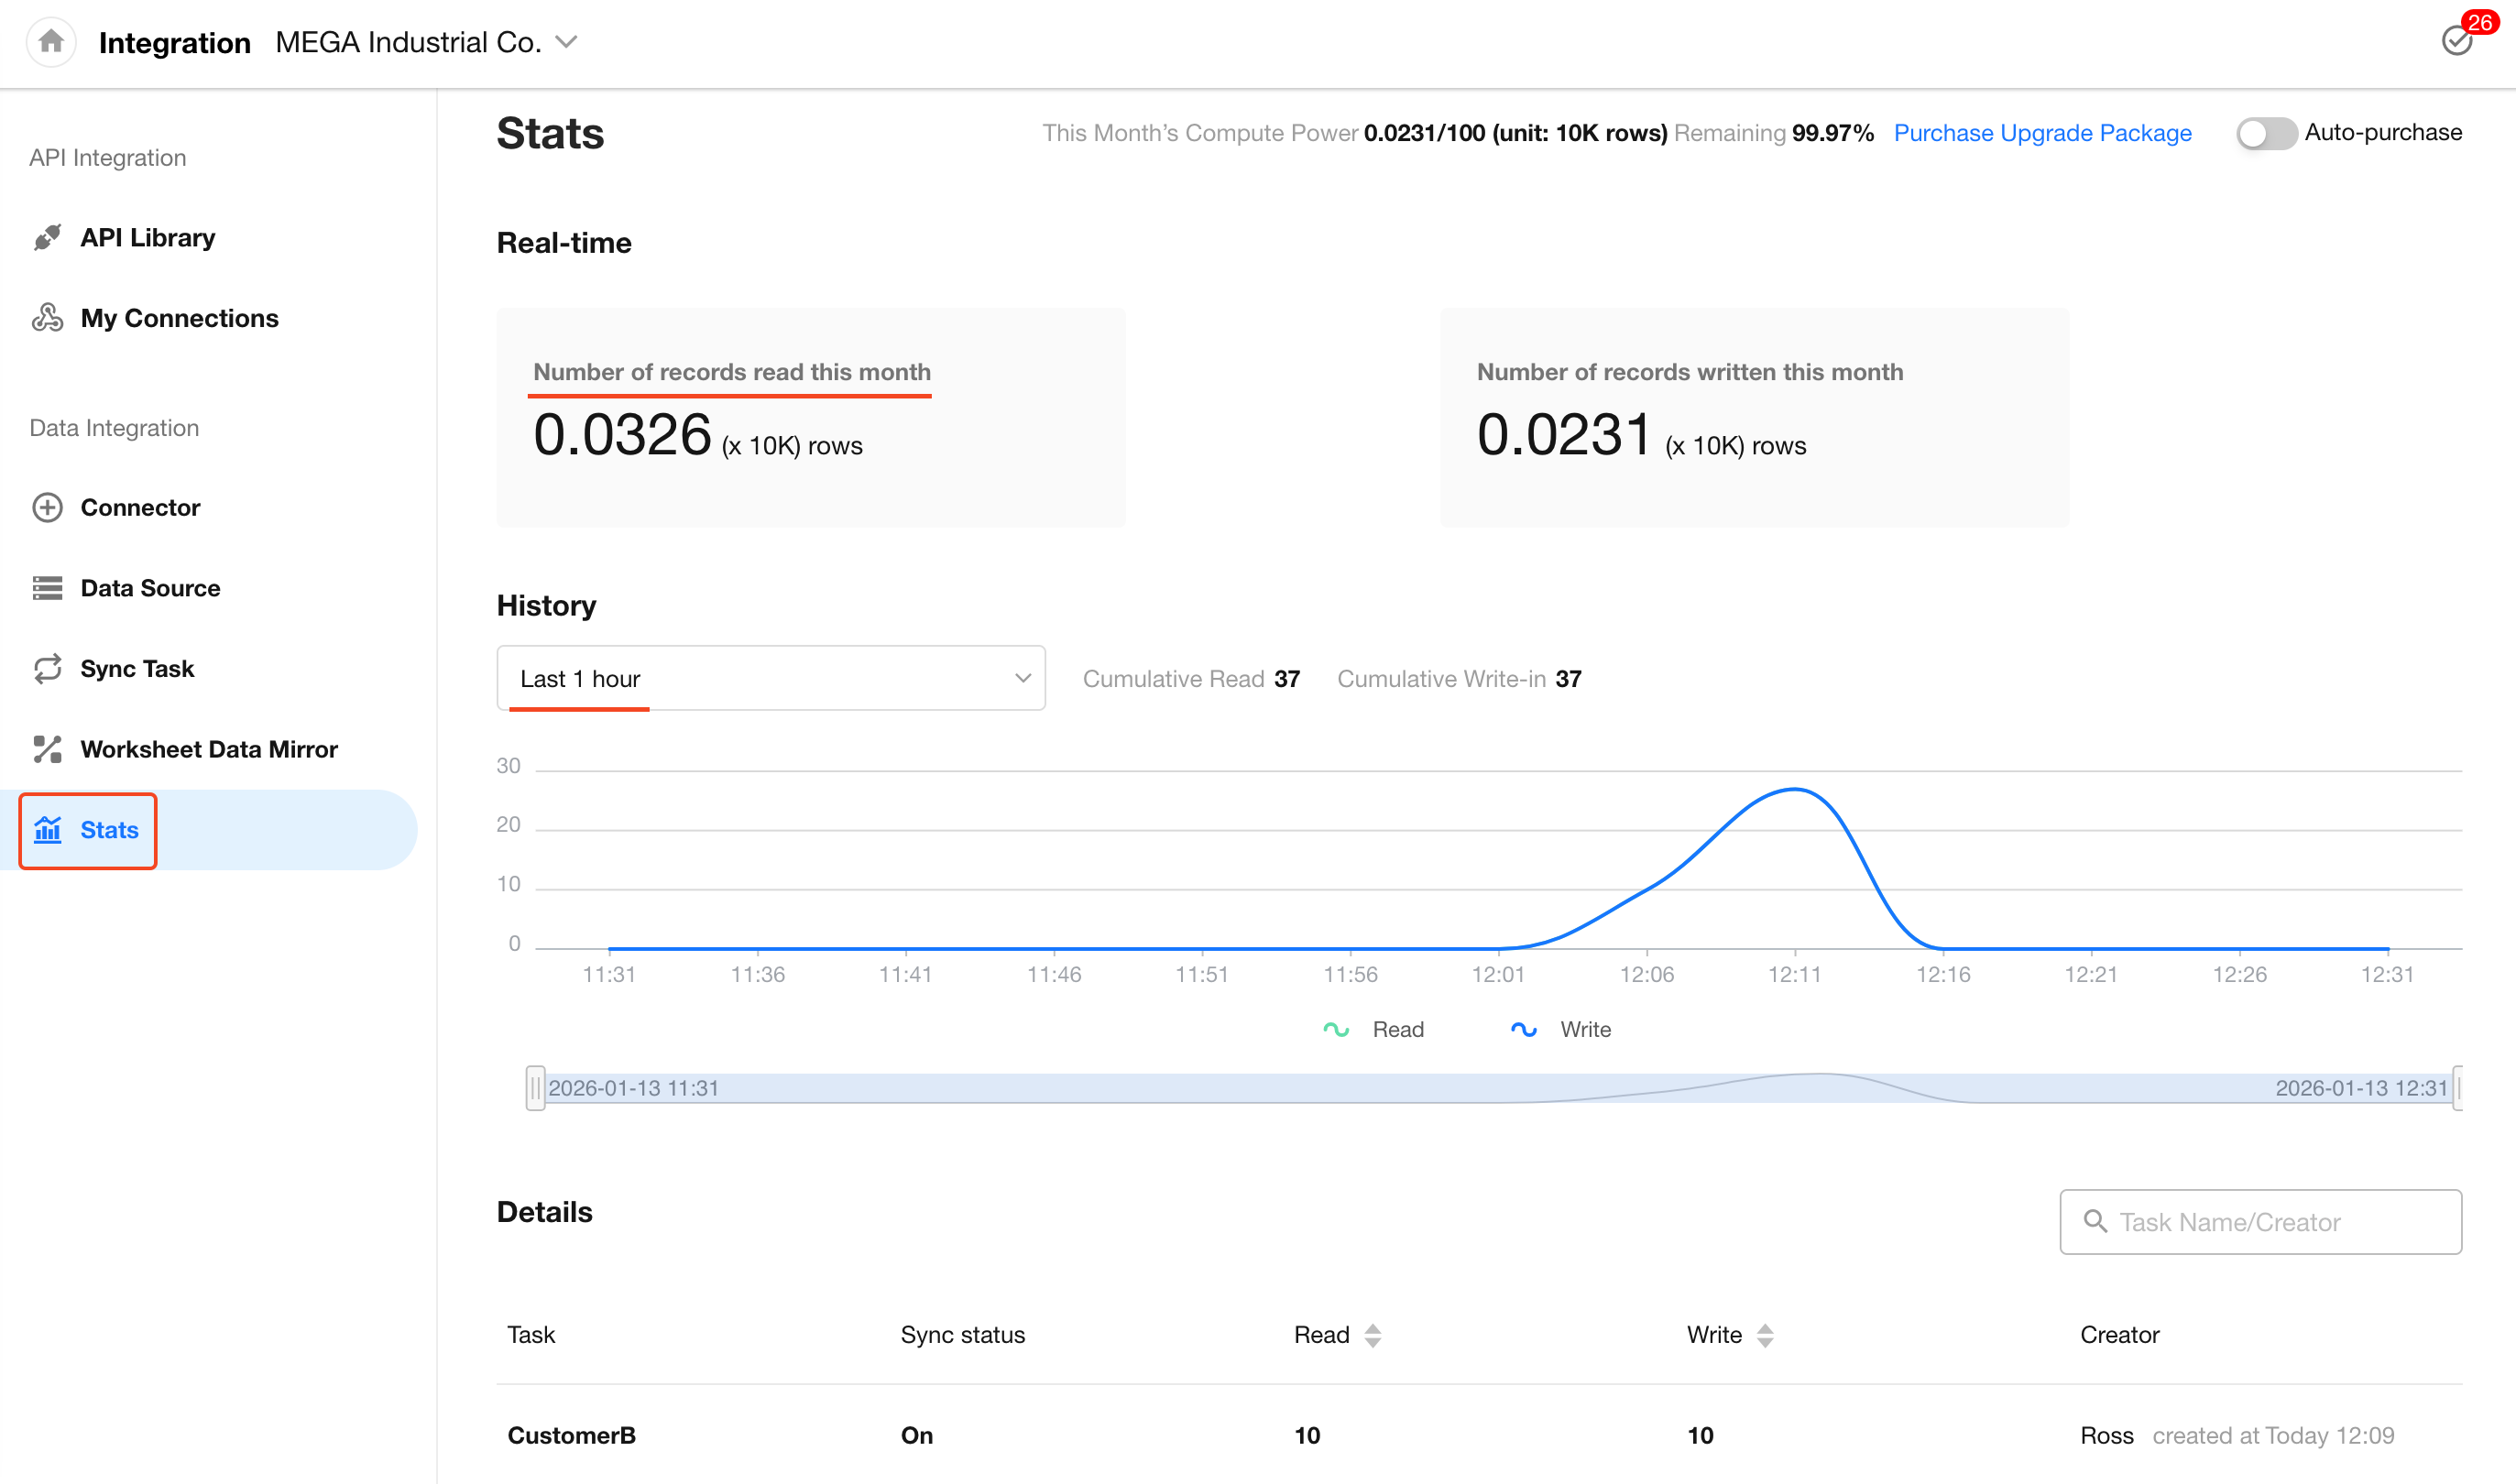Click the My Connections webhook icon
2516x1484 pixels.
click(x=47, y=318)
